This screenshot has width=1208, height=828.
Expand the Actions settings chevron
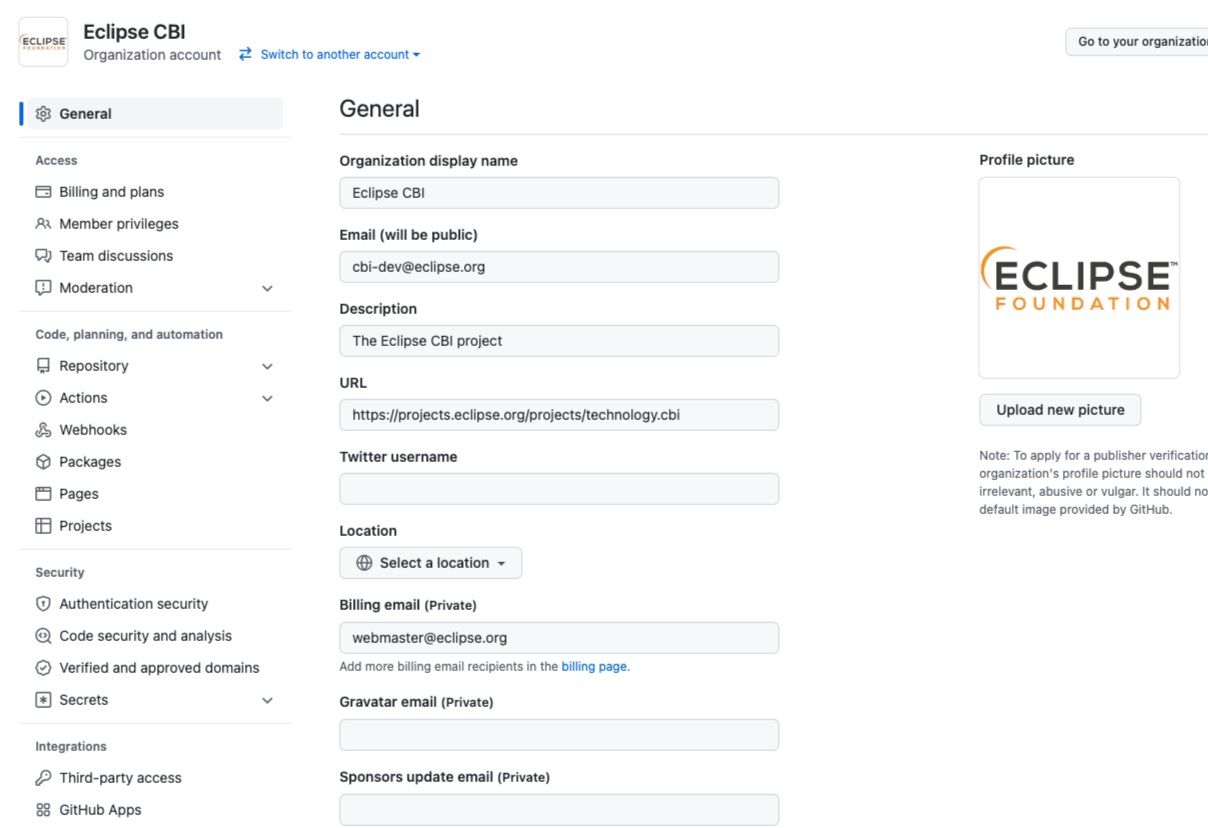[x=267, y=398]
